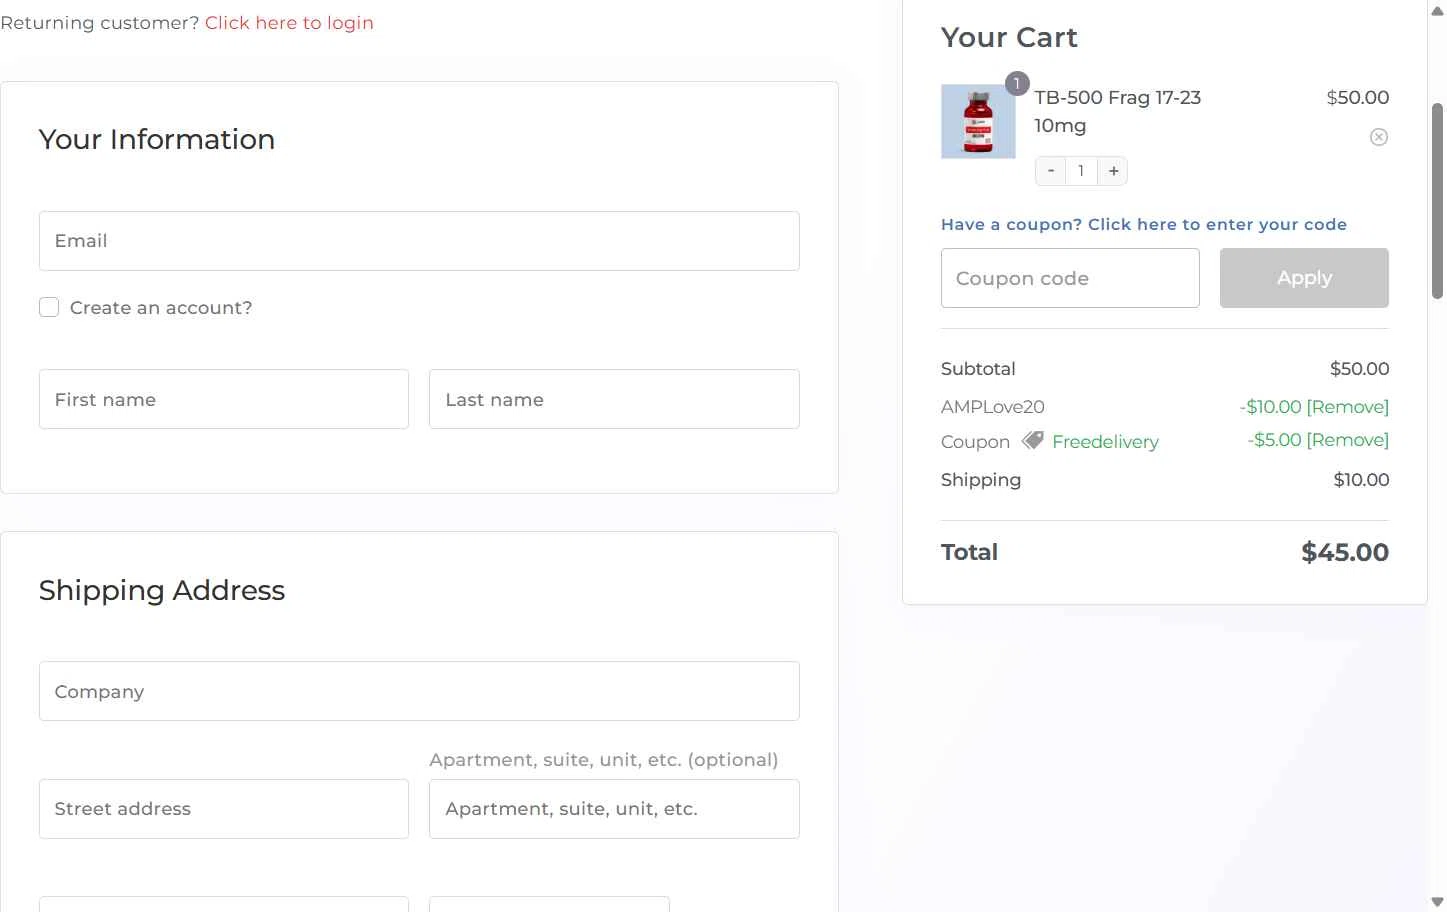
Task: Click the item price $50.00 beside TB-500
Action: click(x=1357, y=98)
